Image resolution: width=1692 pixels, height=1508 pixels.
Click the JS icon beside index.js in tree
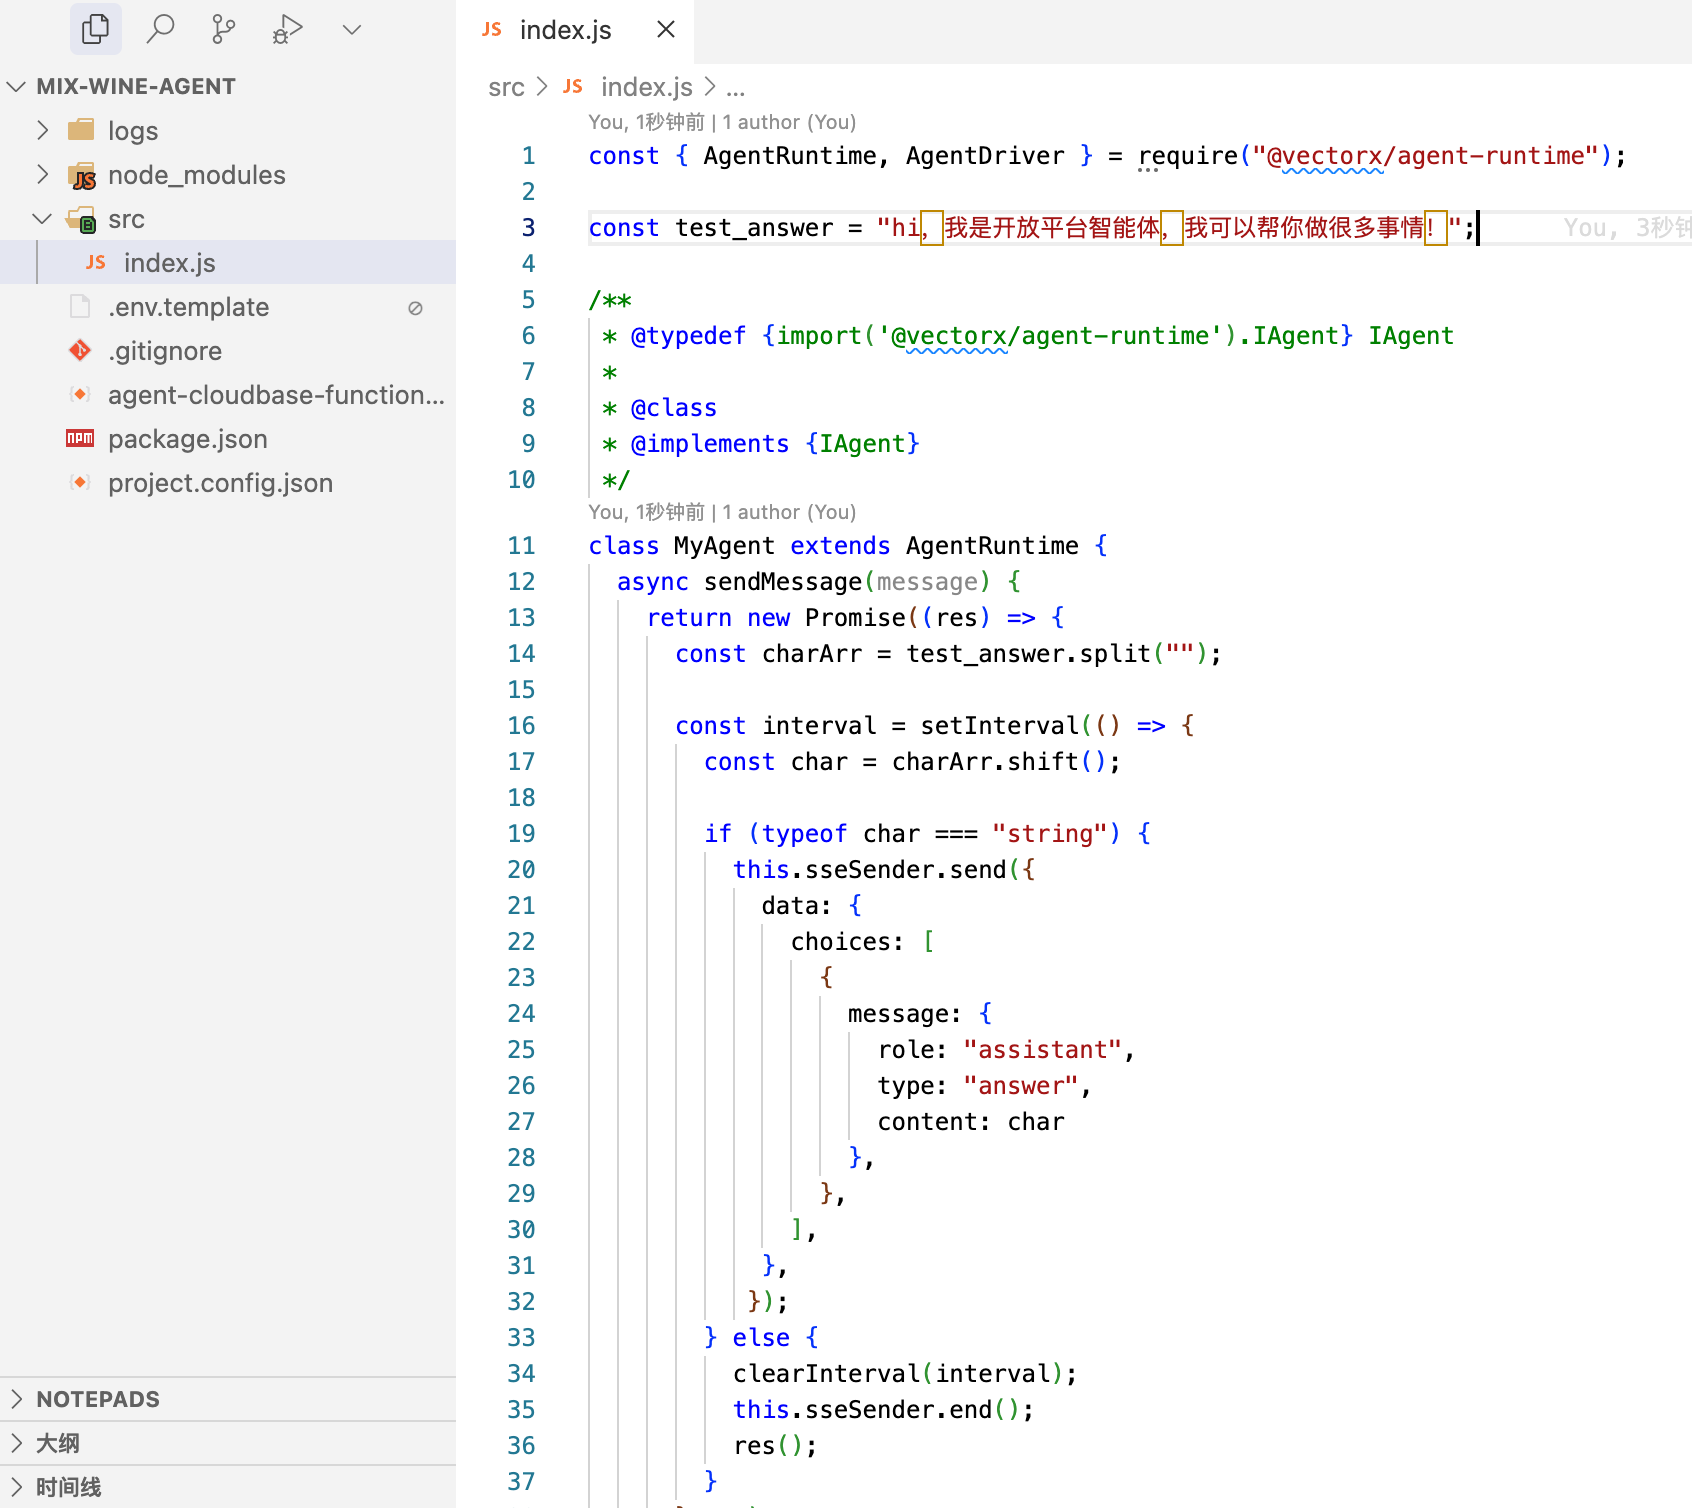(x=96, y=262)
